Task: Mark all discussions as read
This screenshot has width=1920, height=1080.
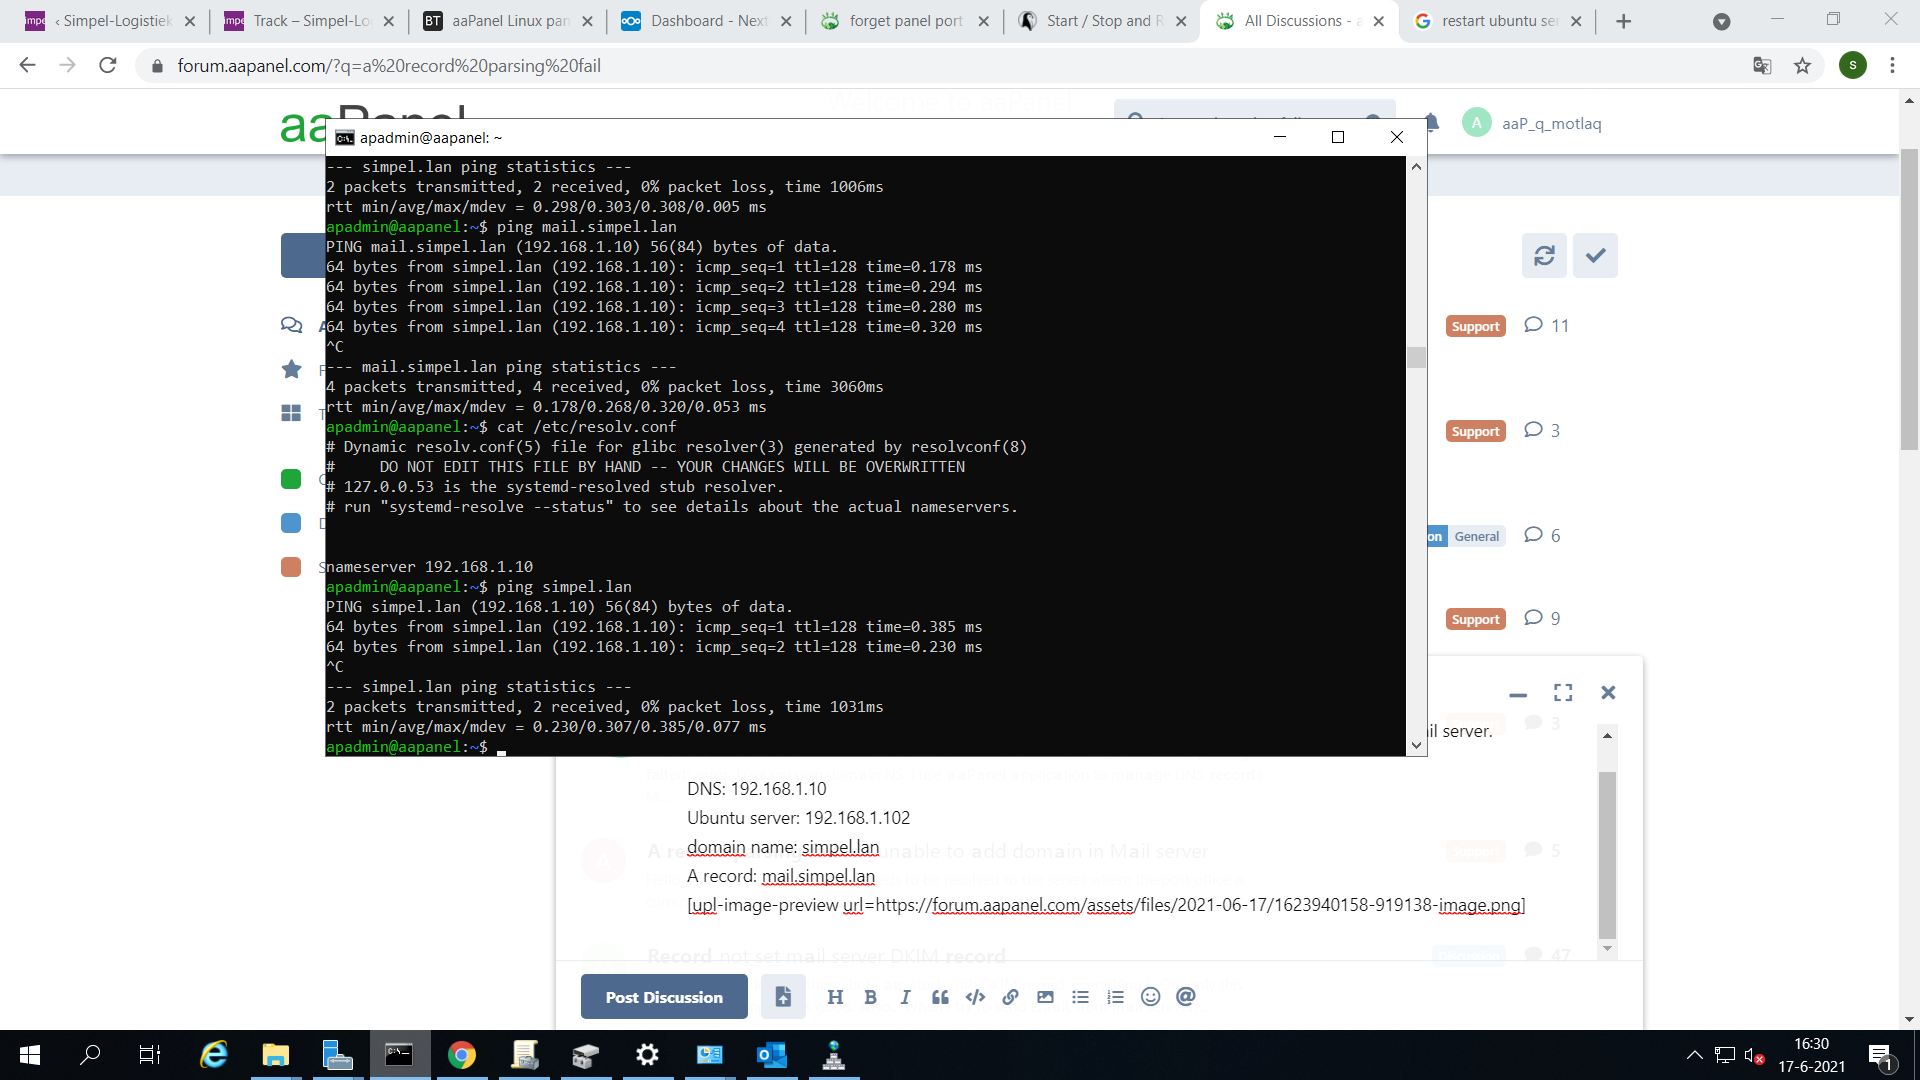Action: 1595,256
